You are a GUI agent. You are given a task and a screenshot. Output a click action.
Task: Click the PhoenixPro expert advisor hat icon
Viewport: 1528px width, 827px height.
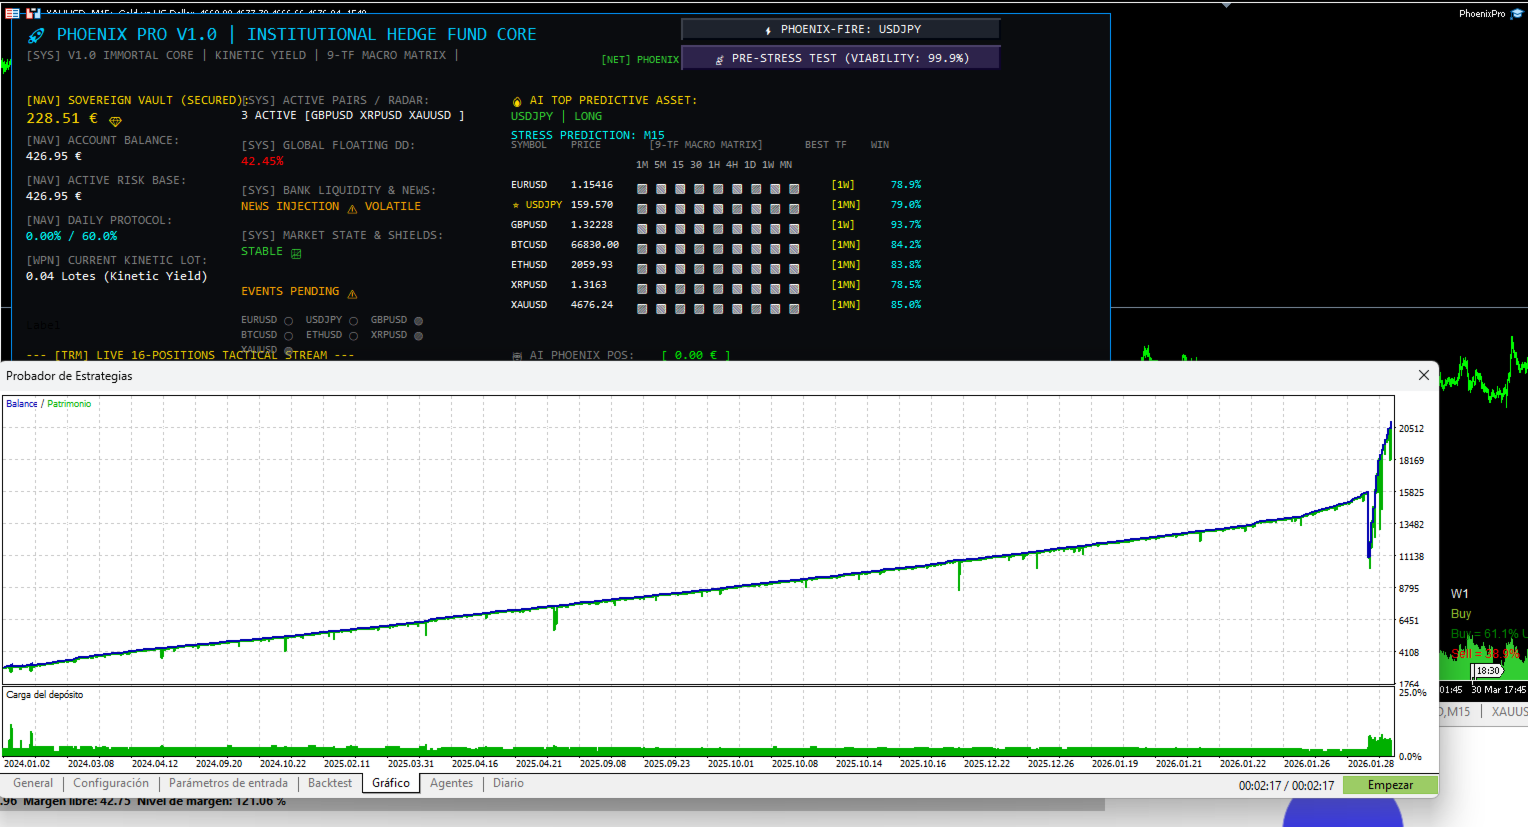click(1516, 13)
